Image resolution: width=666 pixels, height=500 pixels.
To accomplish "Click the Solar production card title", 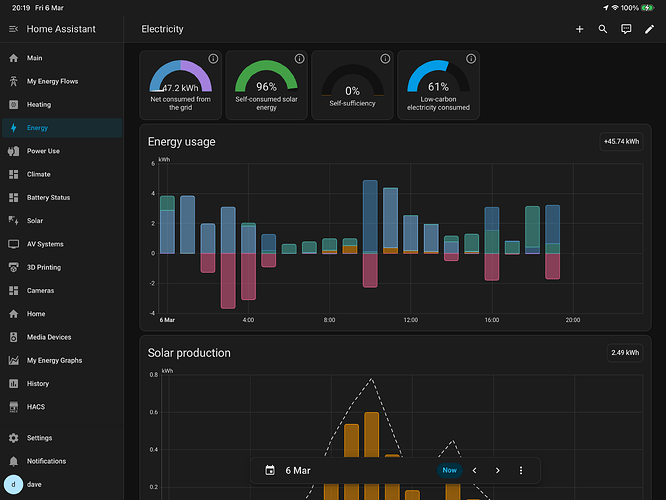I will [189, 353].
